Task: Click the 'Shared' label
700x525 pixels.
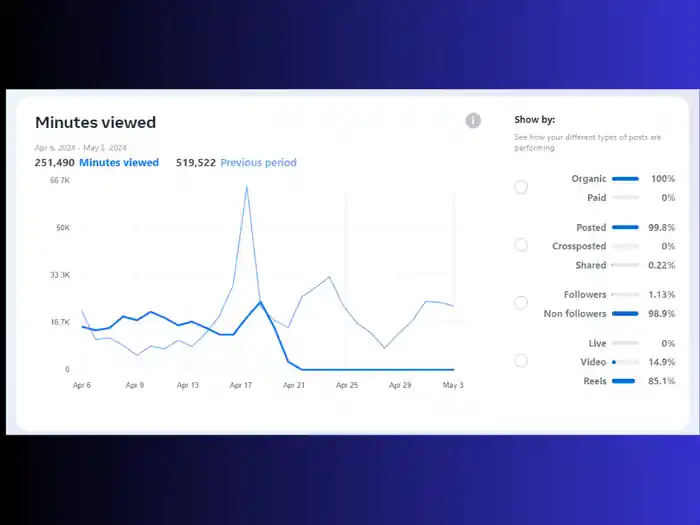Action: click(591, 265)
